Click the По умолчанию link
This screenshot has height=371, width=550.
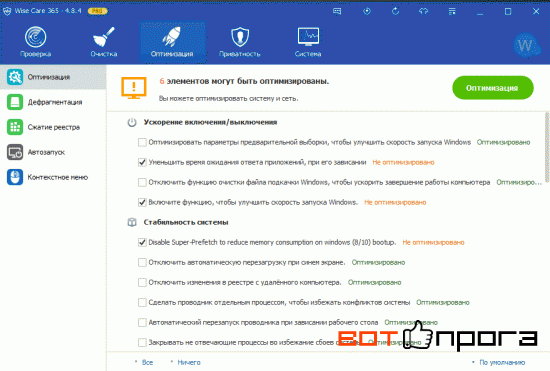click(502, 362)
